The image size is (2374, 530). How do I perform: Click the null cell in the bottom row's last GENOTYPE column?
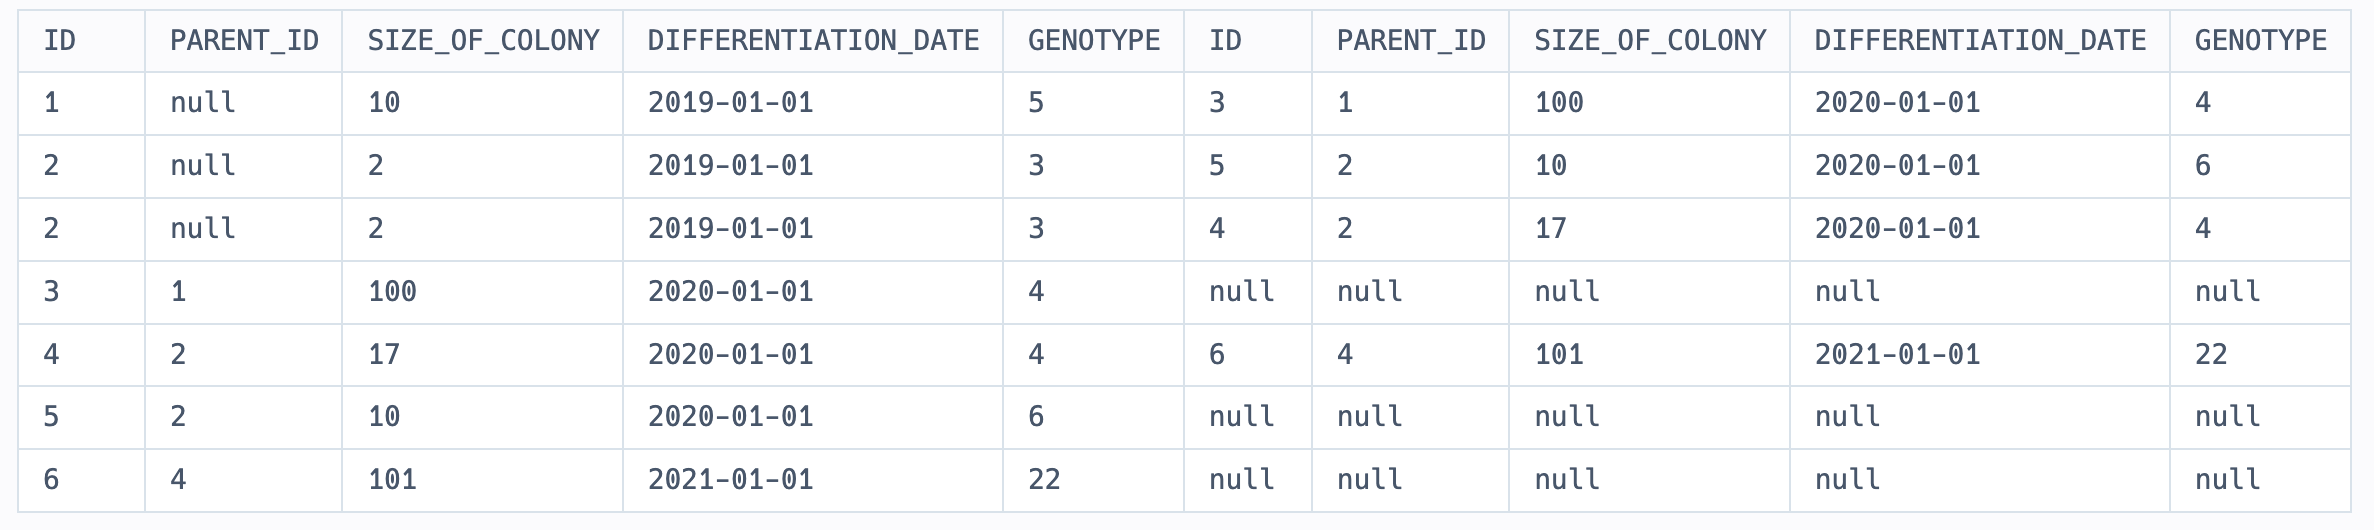point(2228,479)
